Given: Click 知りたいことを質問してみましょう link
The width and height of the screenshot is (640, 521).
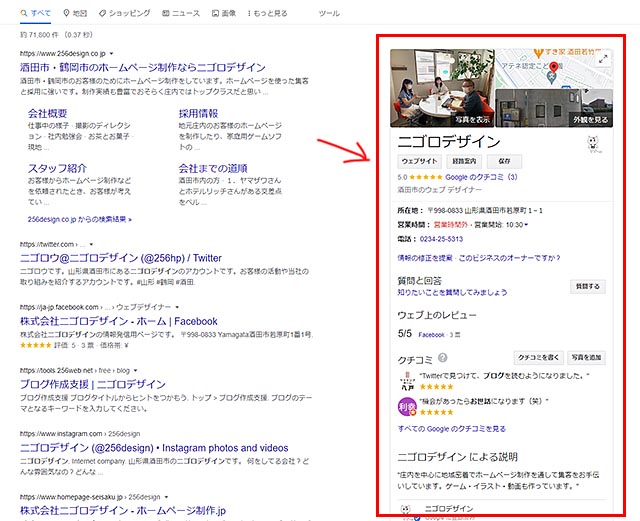Looking at the screenshot, I should (452, 292).
